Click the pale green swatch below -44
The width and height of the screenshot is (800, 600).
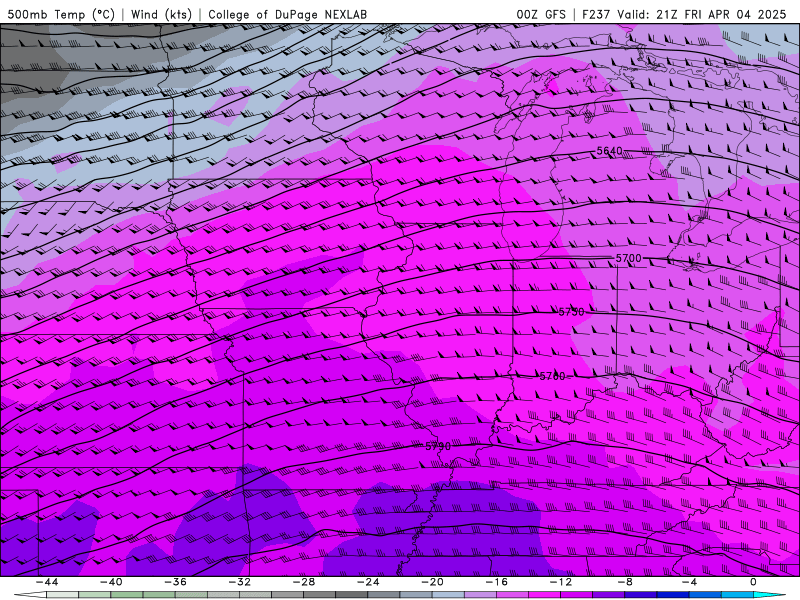[x=62, y=595]
